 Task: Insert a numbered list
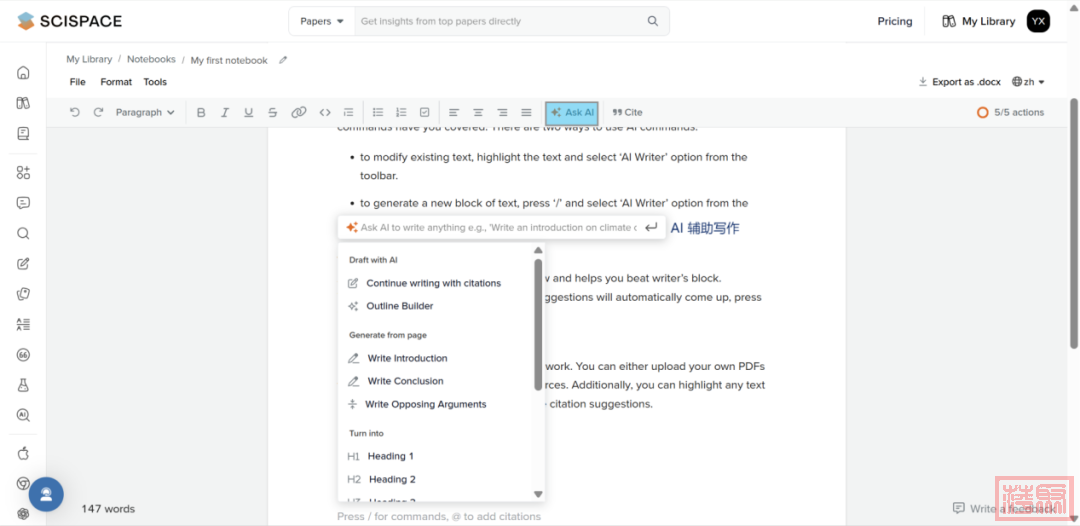[x=401, y=113]
